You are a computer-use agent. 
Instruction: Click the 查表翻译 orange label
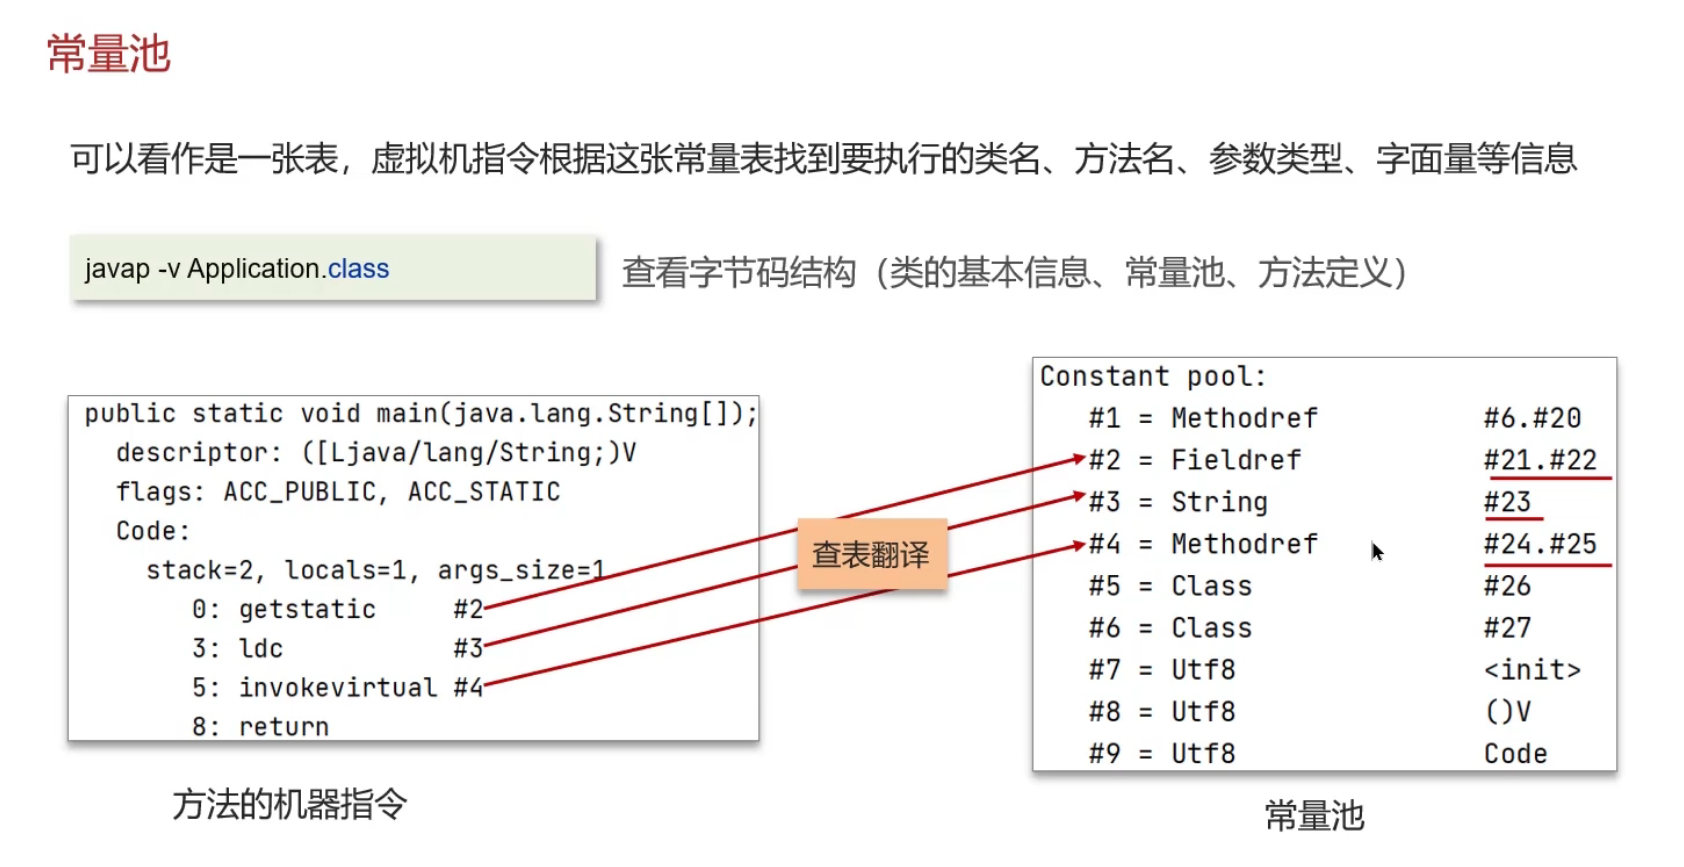[x=871, y=554]
